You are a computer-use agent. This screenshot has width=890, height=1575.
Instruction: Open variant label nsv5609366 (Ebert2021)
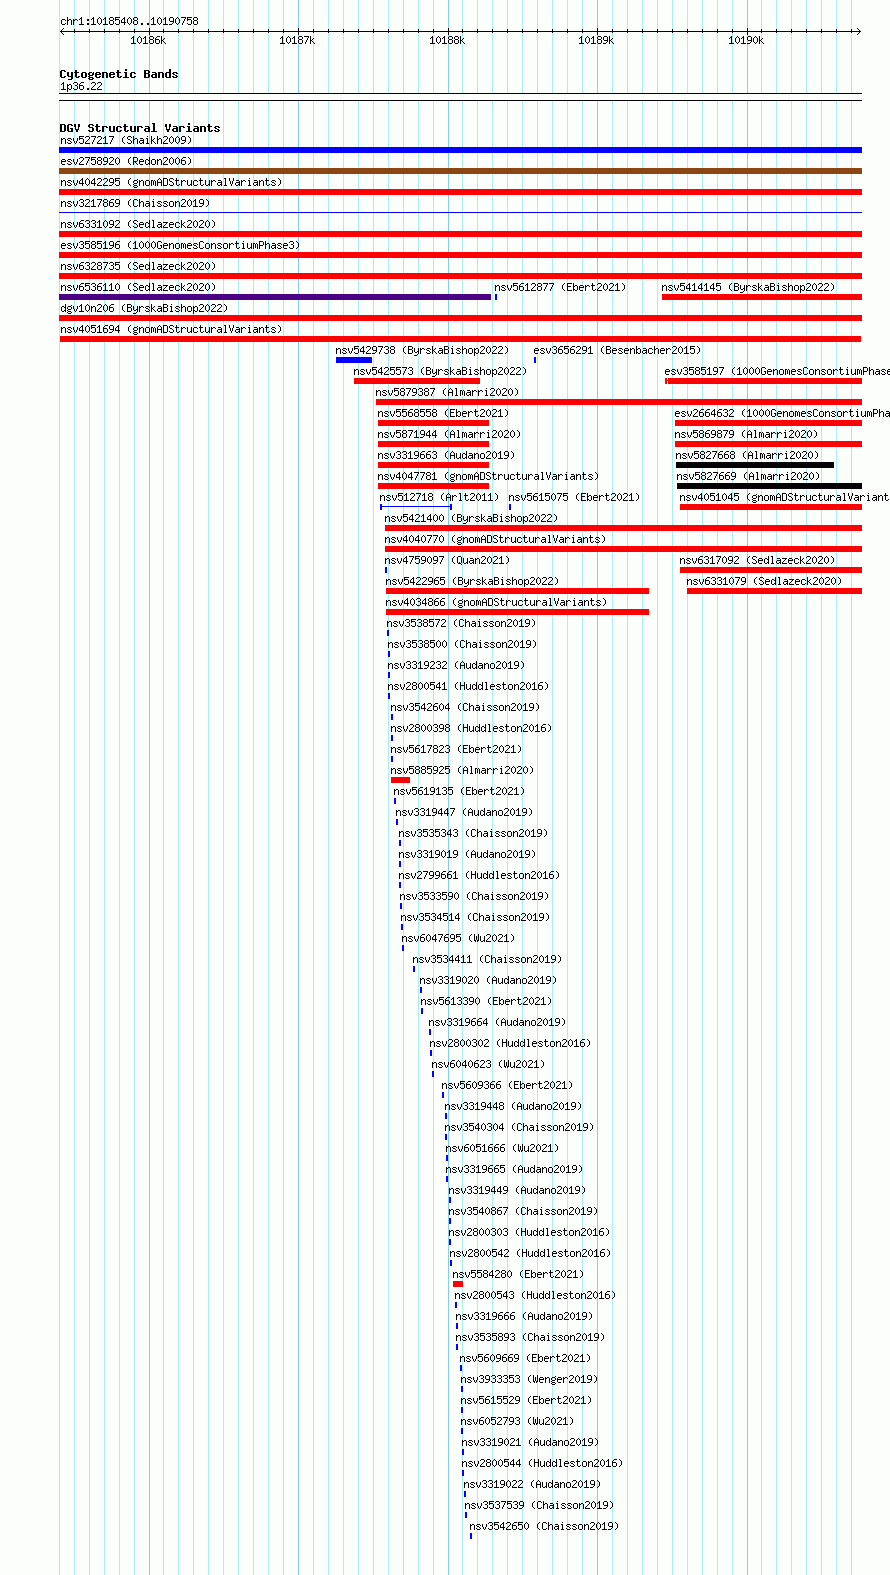point(507,1085)
